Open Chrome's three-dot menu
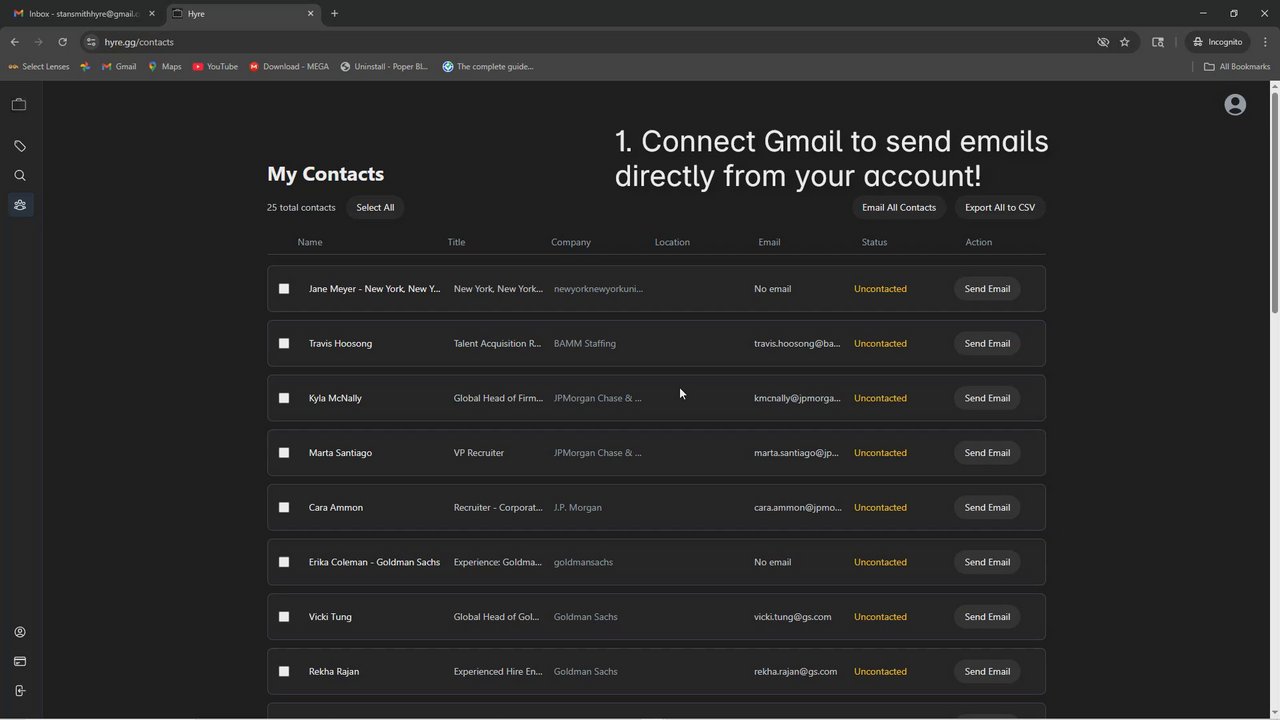Viewport: 1280px width, 720px height. point(1265,42)
